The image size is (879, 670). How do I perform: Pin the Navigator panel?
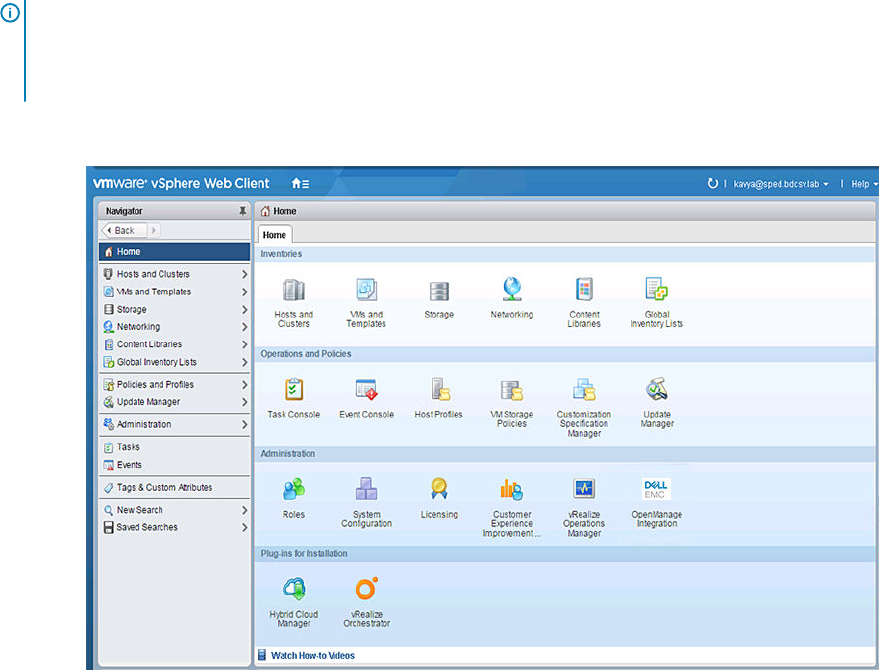click(x=243, y=211)
